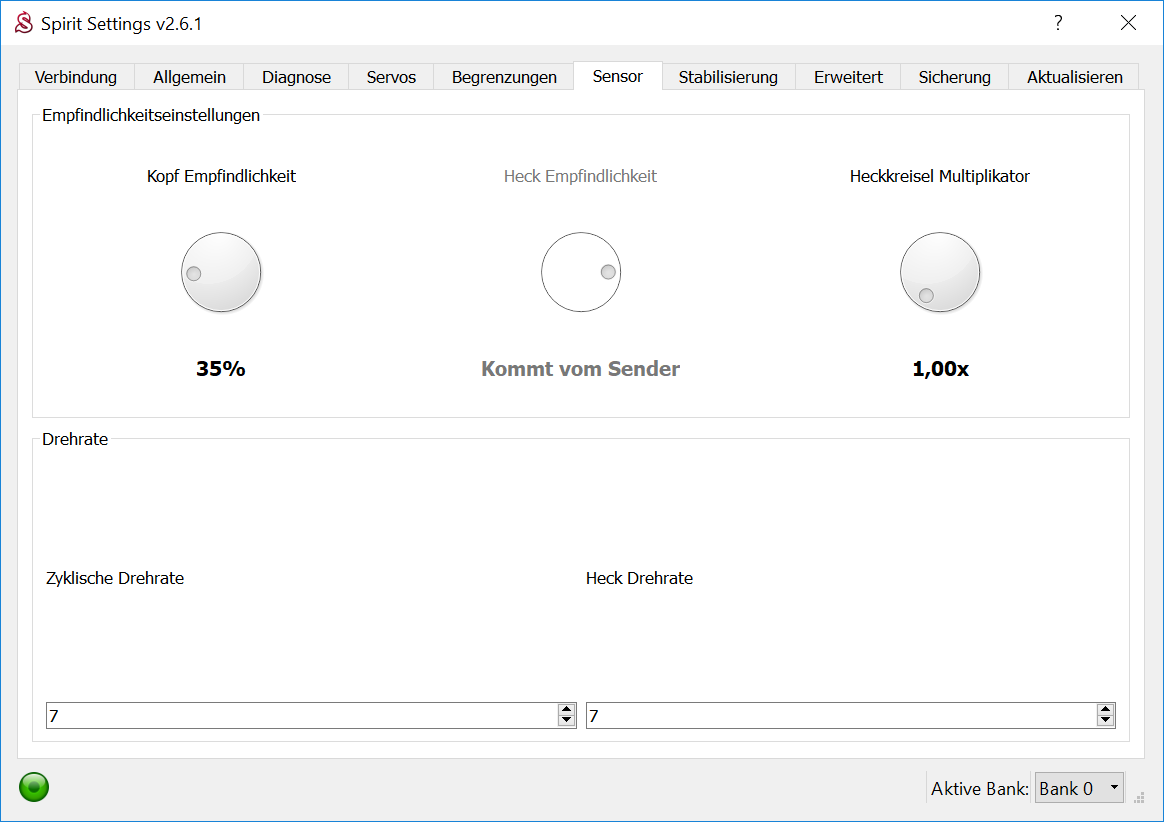Select the Servos tab
This screenshot has height=822, width=1164.
pyautogui.click(x=391, y=77)
